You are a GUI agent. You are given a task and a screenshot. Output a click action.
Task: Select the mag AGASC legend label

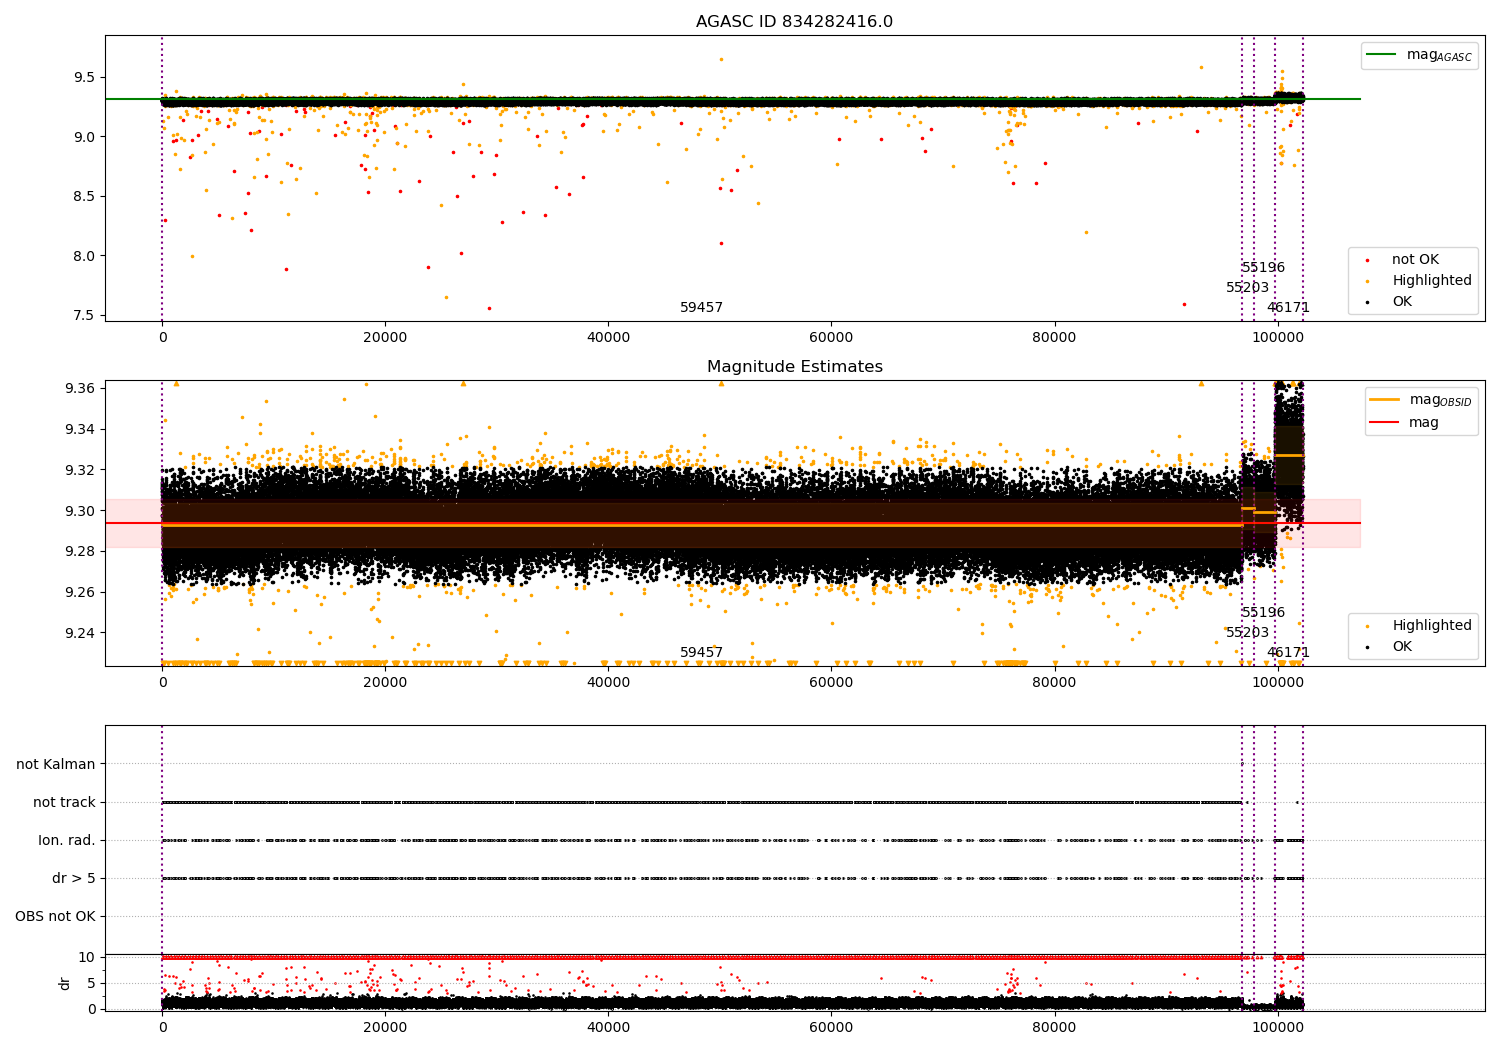pyautogui.click(x=1439, y=55)
